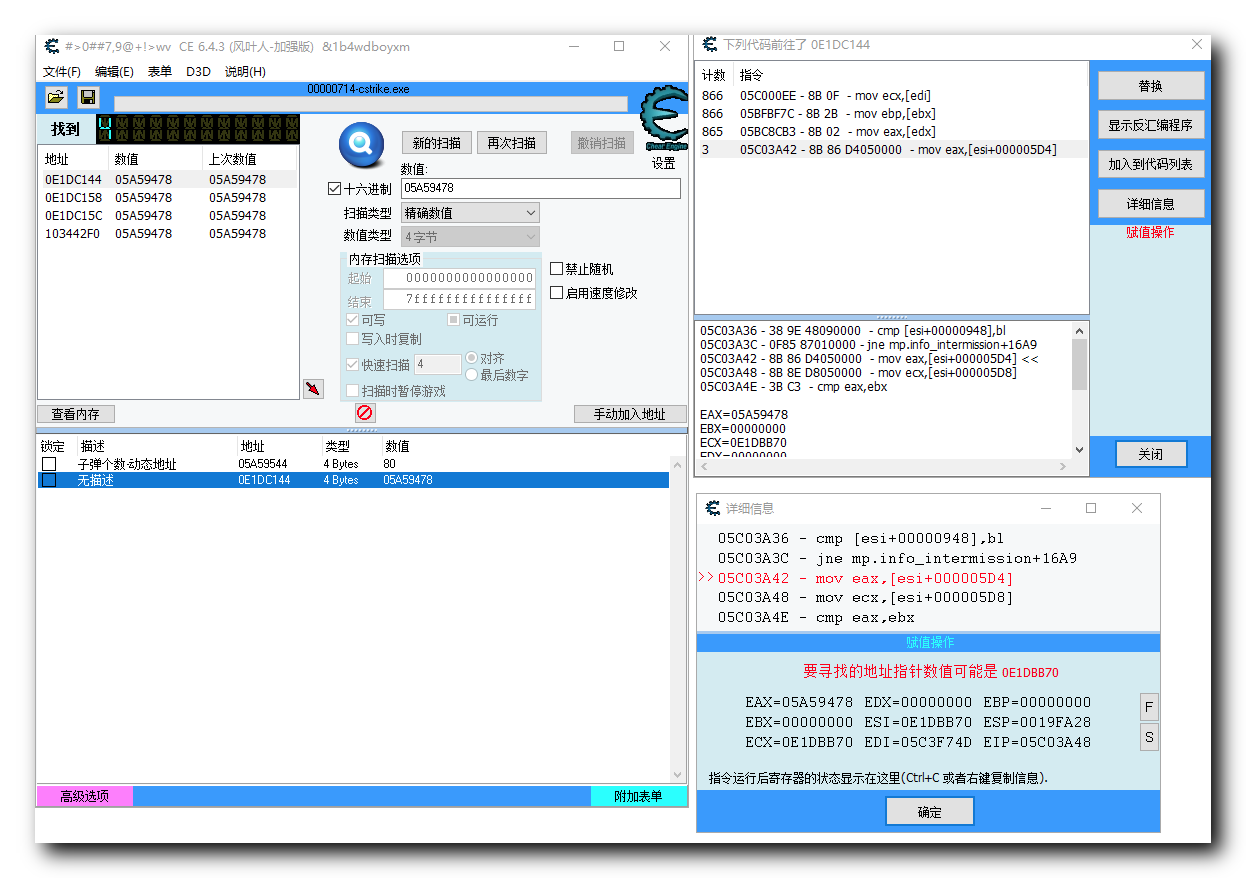
Task: Select instruction row 05BC8CB3 mov eax,[edx]
Action: [891, 132]
